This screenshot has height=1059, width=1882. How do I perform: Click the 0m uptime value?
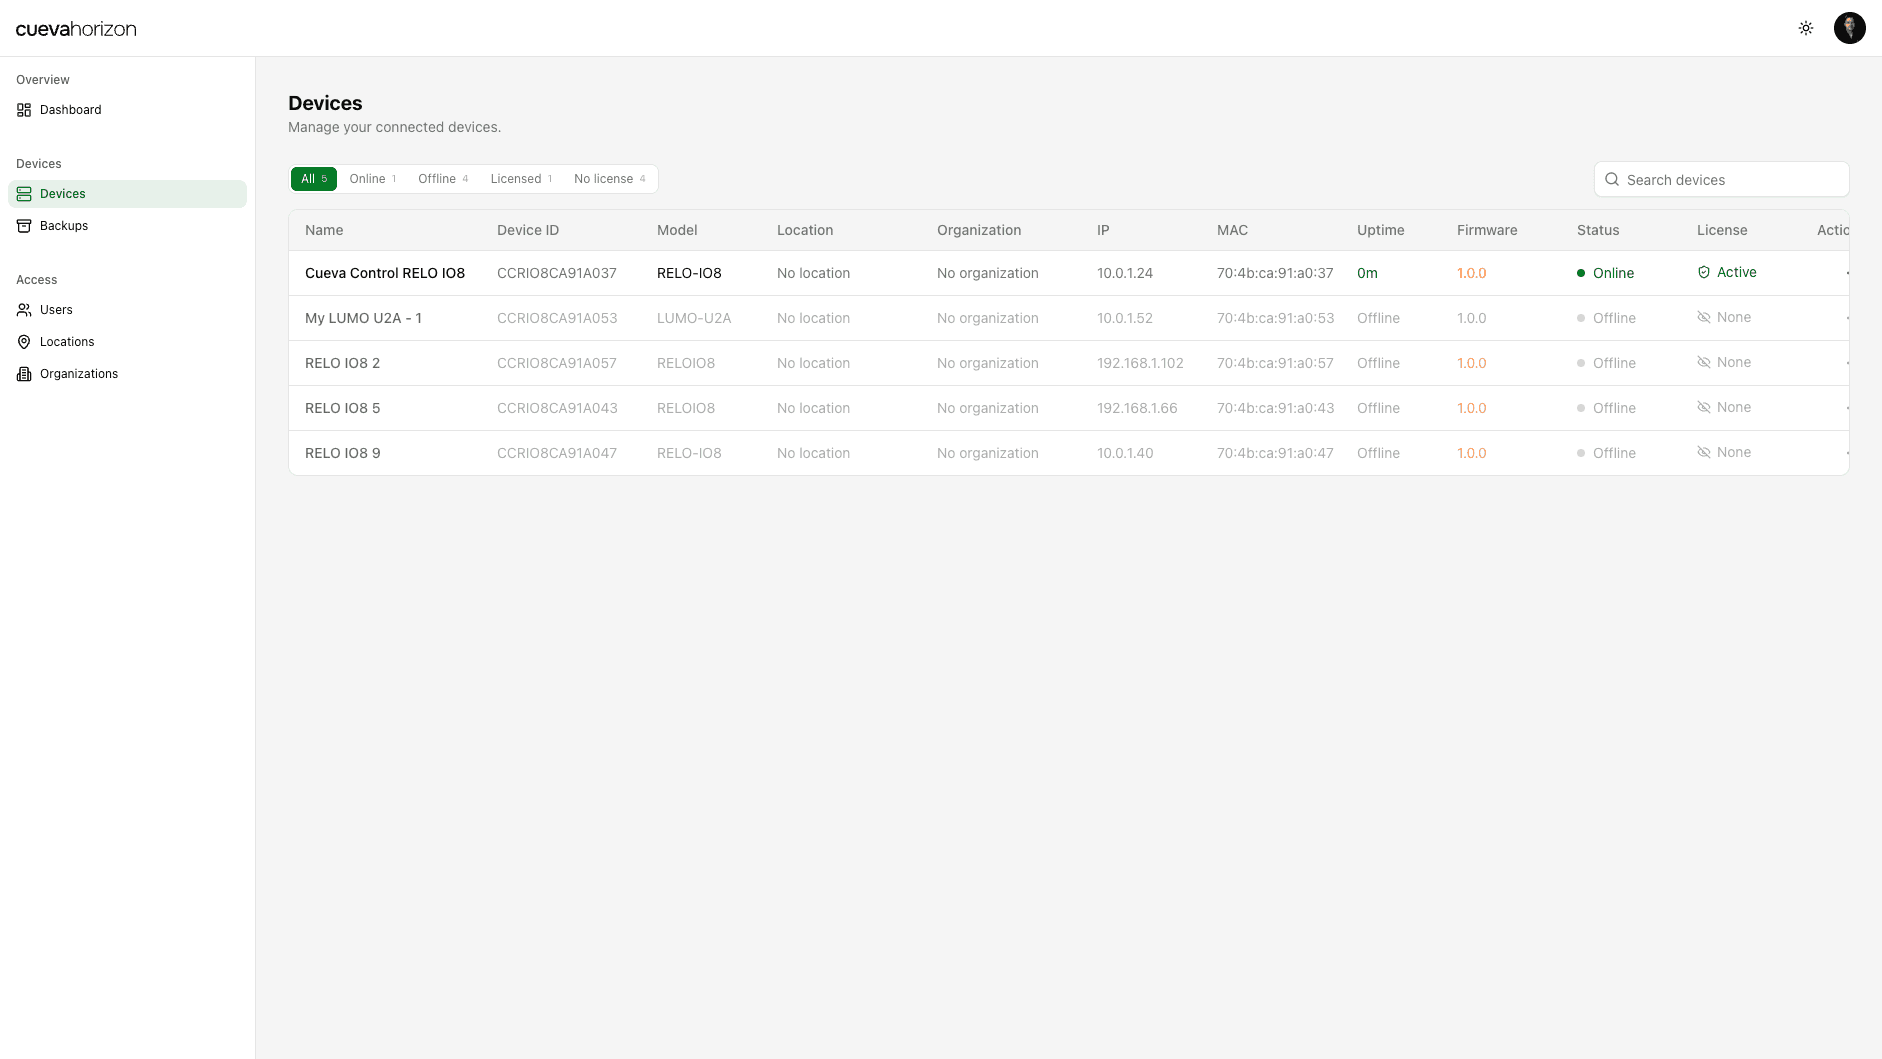1367,273
